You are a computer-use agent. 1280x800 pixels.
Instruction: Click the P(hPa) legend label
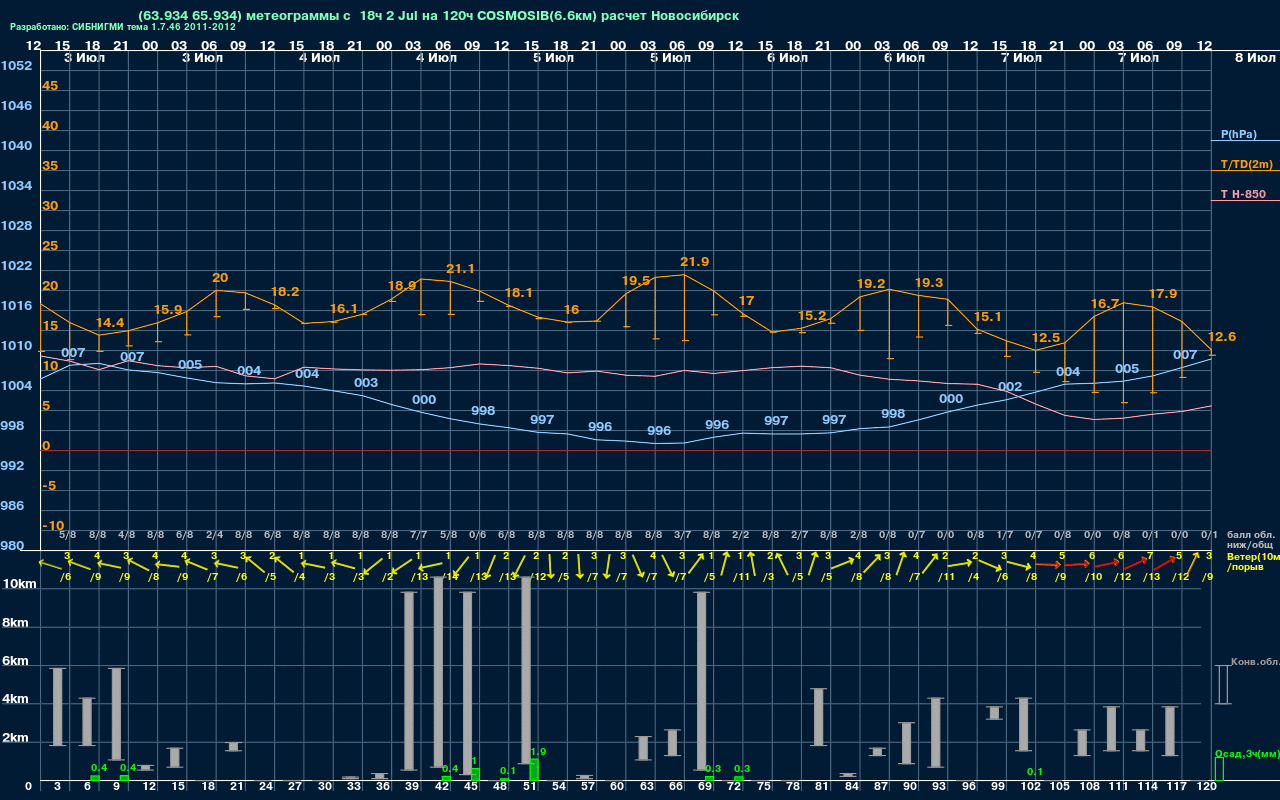click(1238, 134)
